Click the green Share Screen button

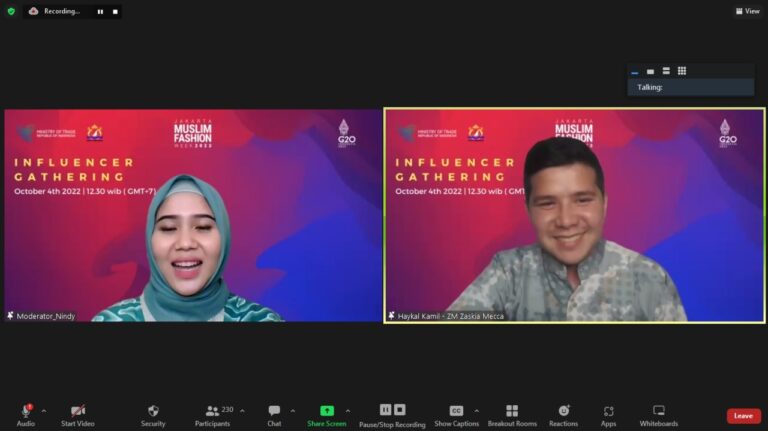coord(327,411)
